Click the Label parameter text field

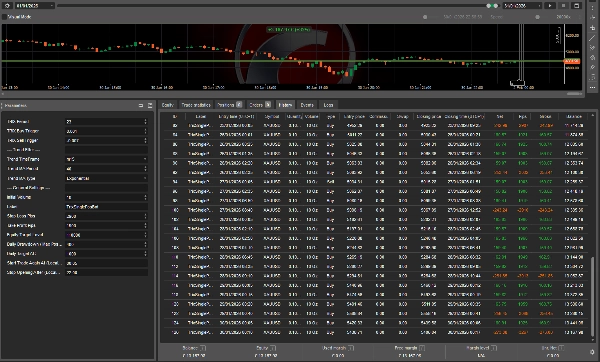106,207
